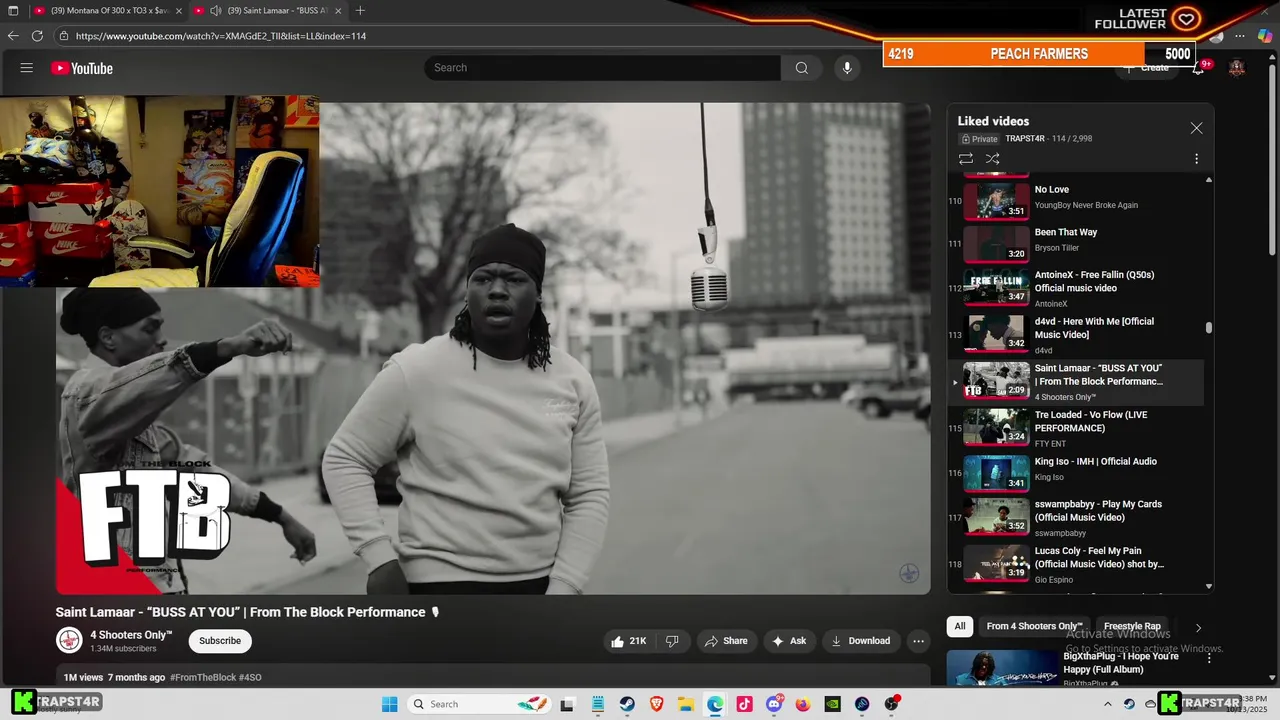Click the main video player
1280x720 pixels.
pyautogui.click(x=493, y=348)
